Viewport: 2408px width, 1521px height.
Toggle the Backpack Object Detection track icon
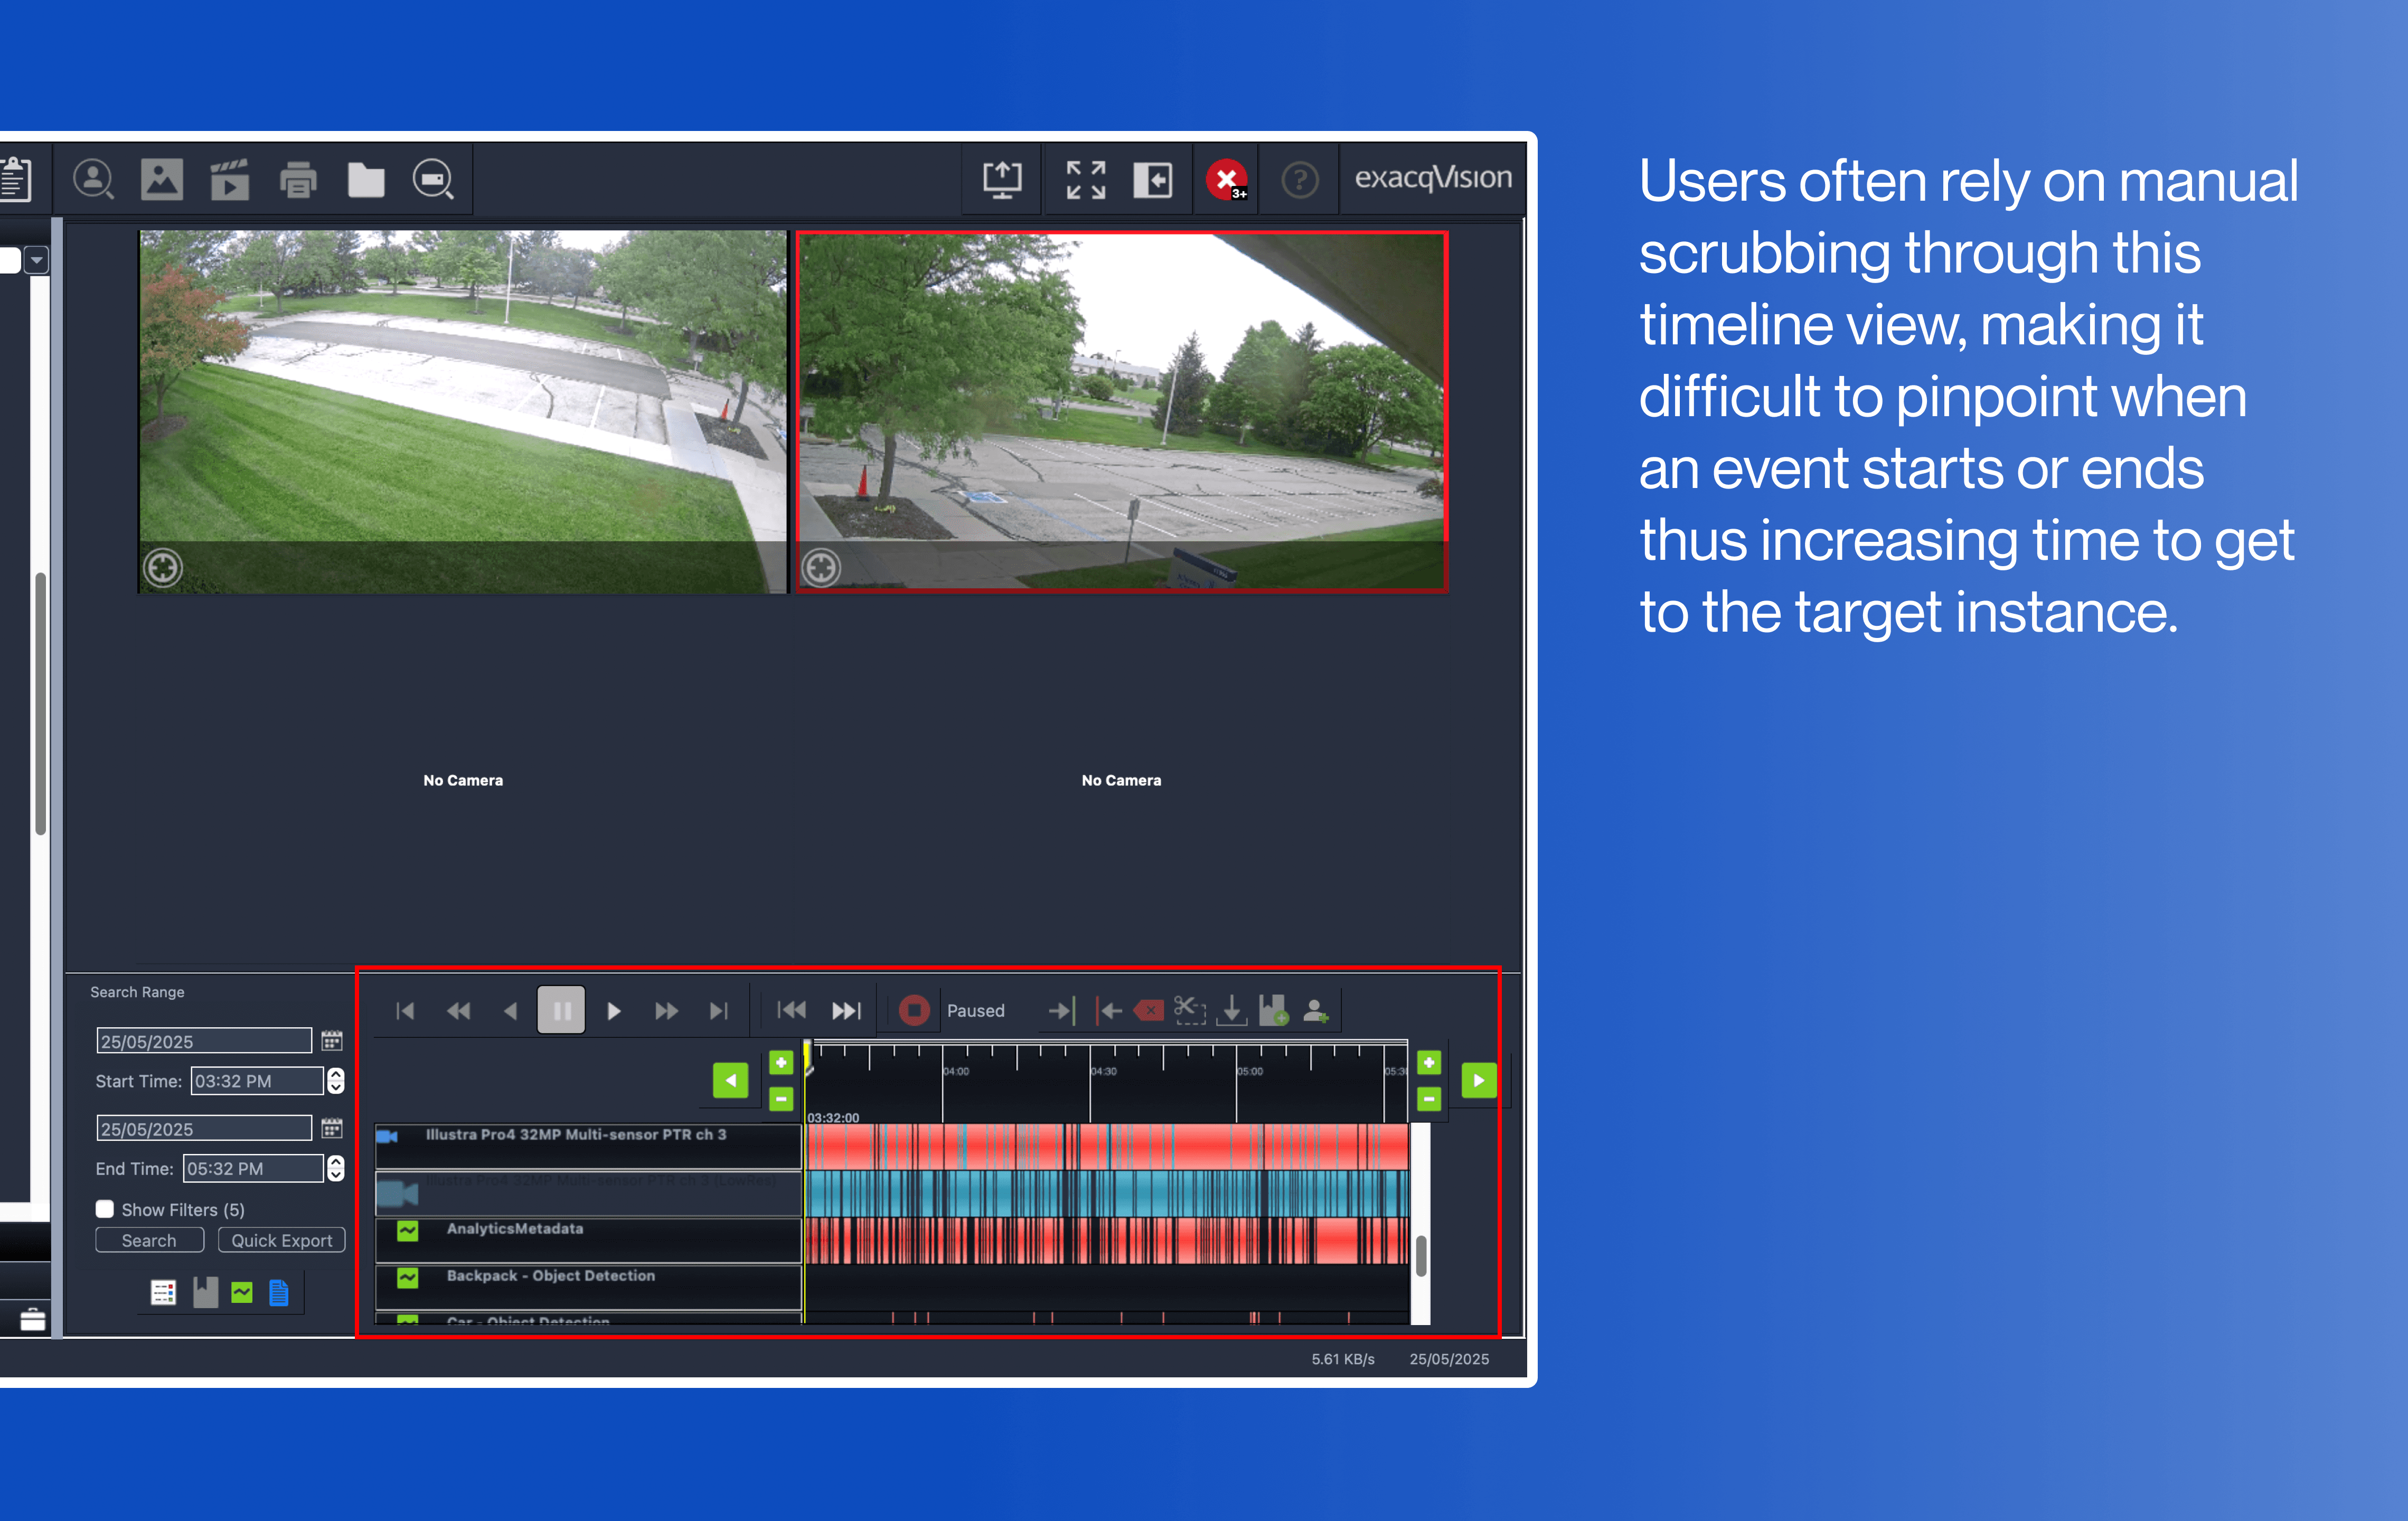(x=407, y=1277)
